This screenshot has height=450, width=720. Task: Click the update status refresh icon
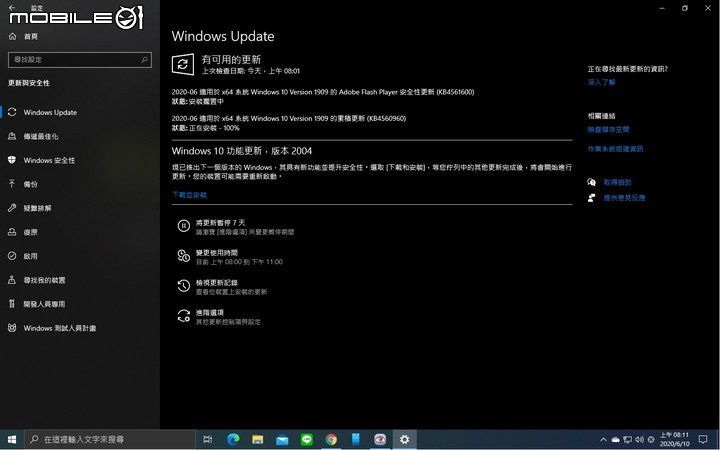(x=183, y=64)
